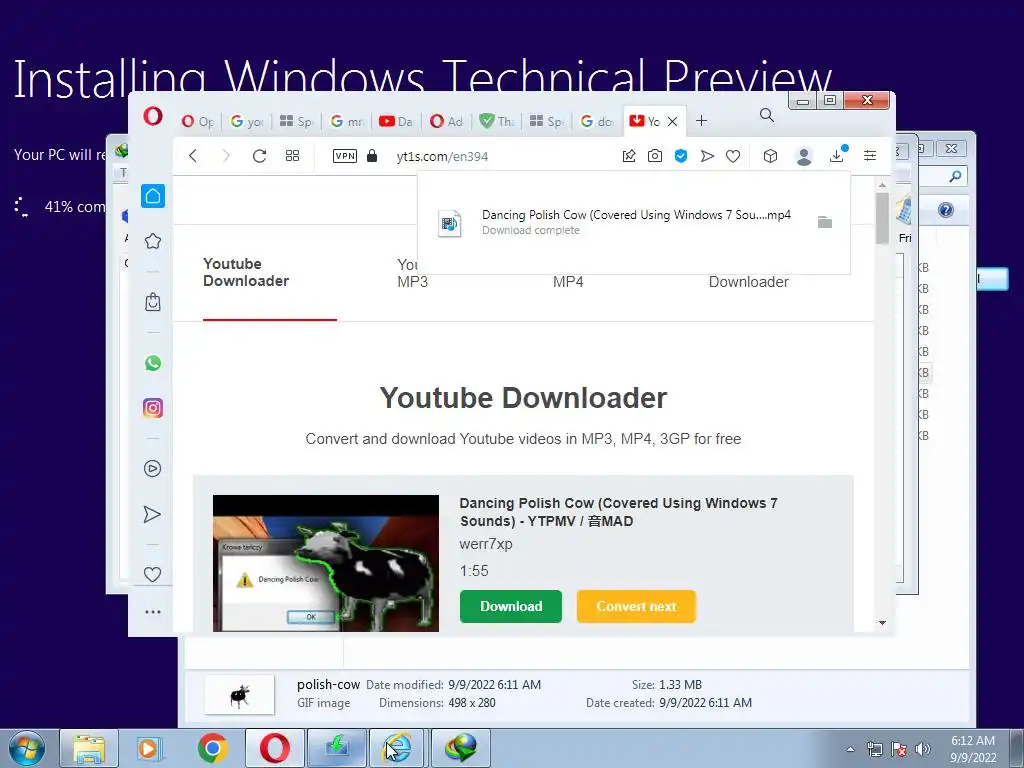Click the polish-cow GIF preview thumbnail in Explorer
The image size is (1024, 768).
pyautogui.click(x=240, y=695)
